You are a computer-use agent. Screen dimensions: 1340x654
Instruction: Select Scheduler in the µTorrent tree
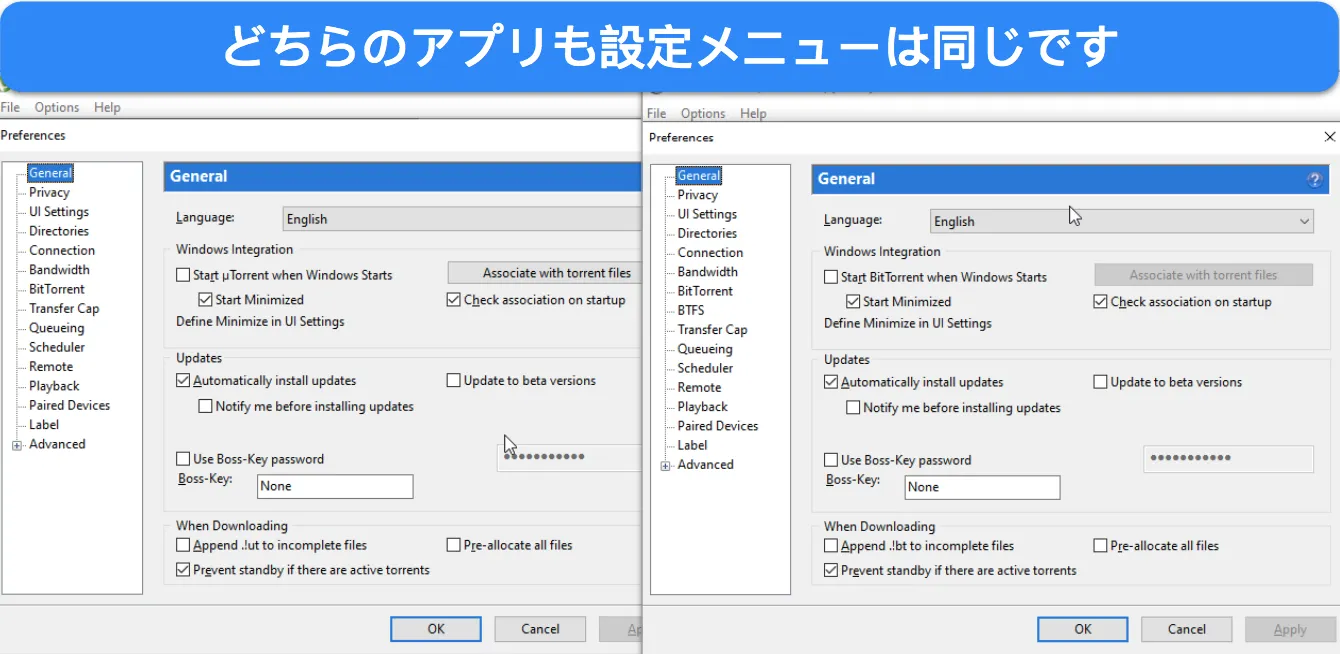(57, 347)
